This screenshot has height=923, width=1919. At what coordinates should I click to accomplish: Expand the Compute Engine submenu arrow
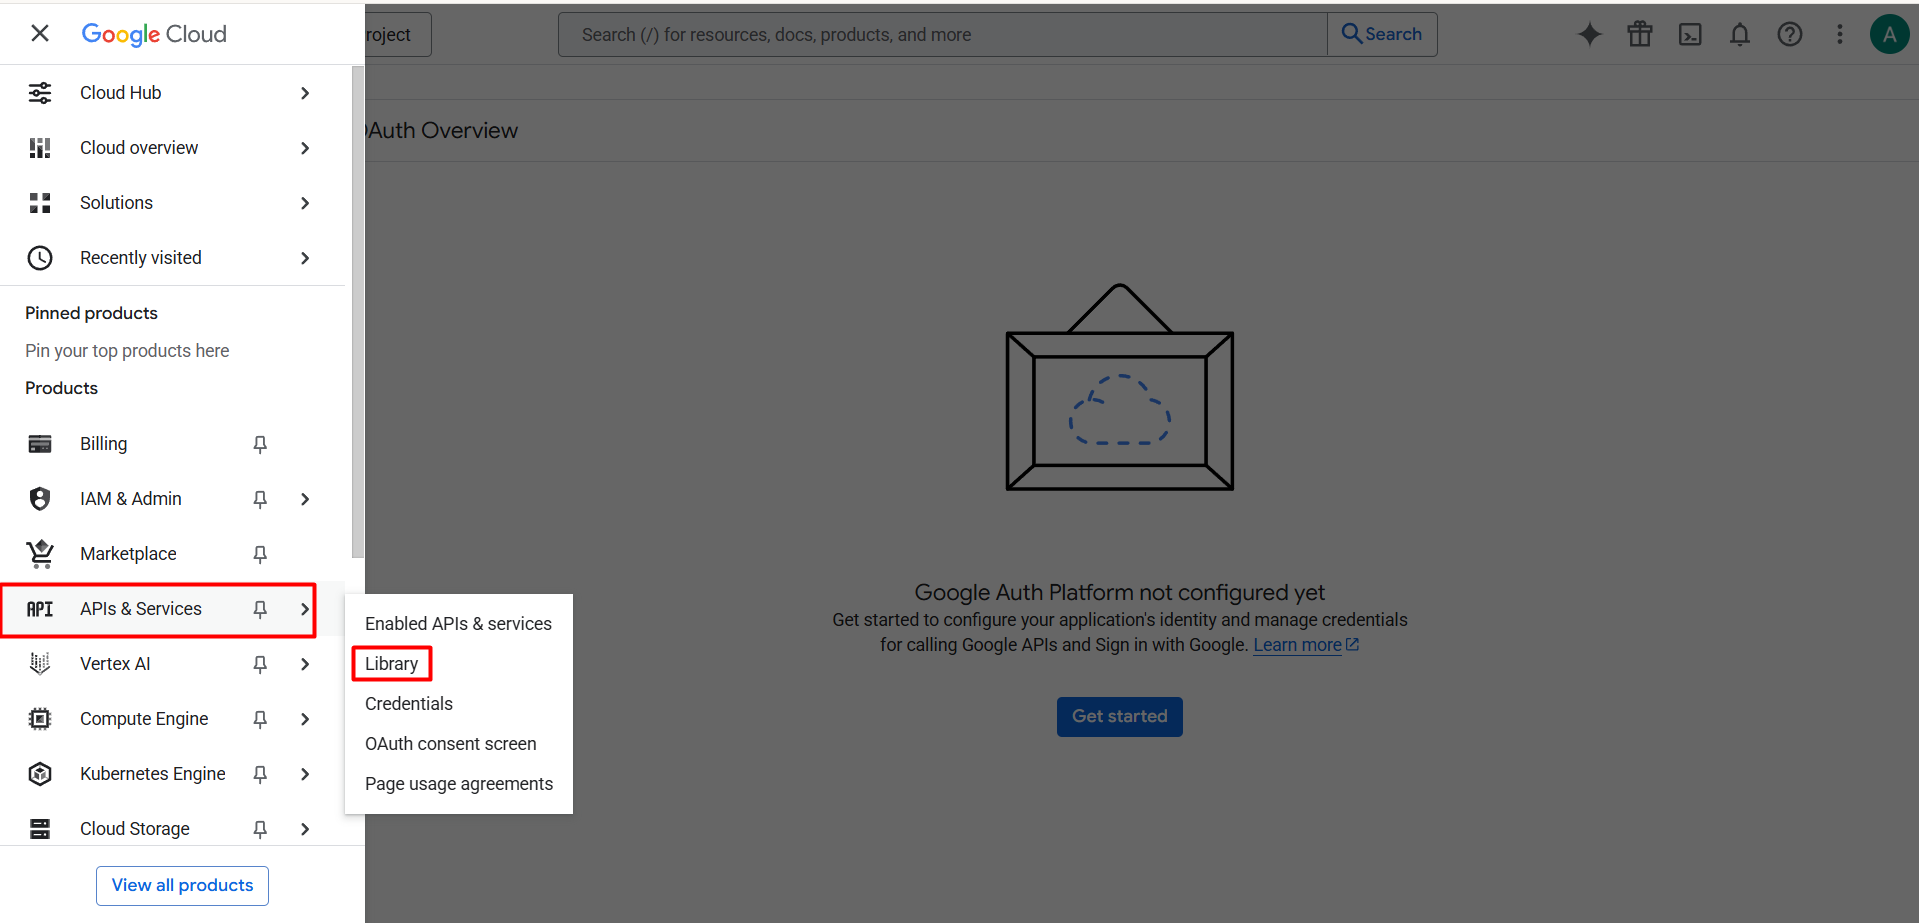click(305, 719)
